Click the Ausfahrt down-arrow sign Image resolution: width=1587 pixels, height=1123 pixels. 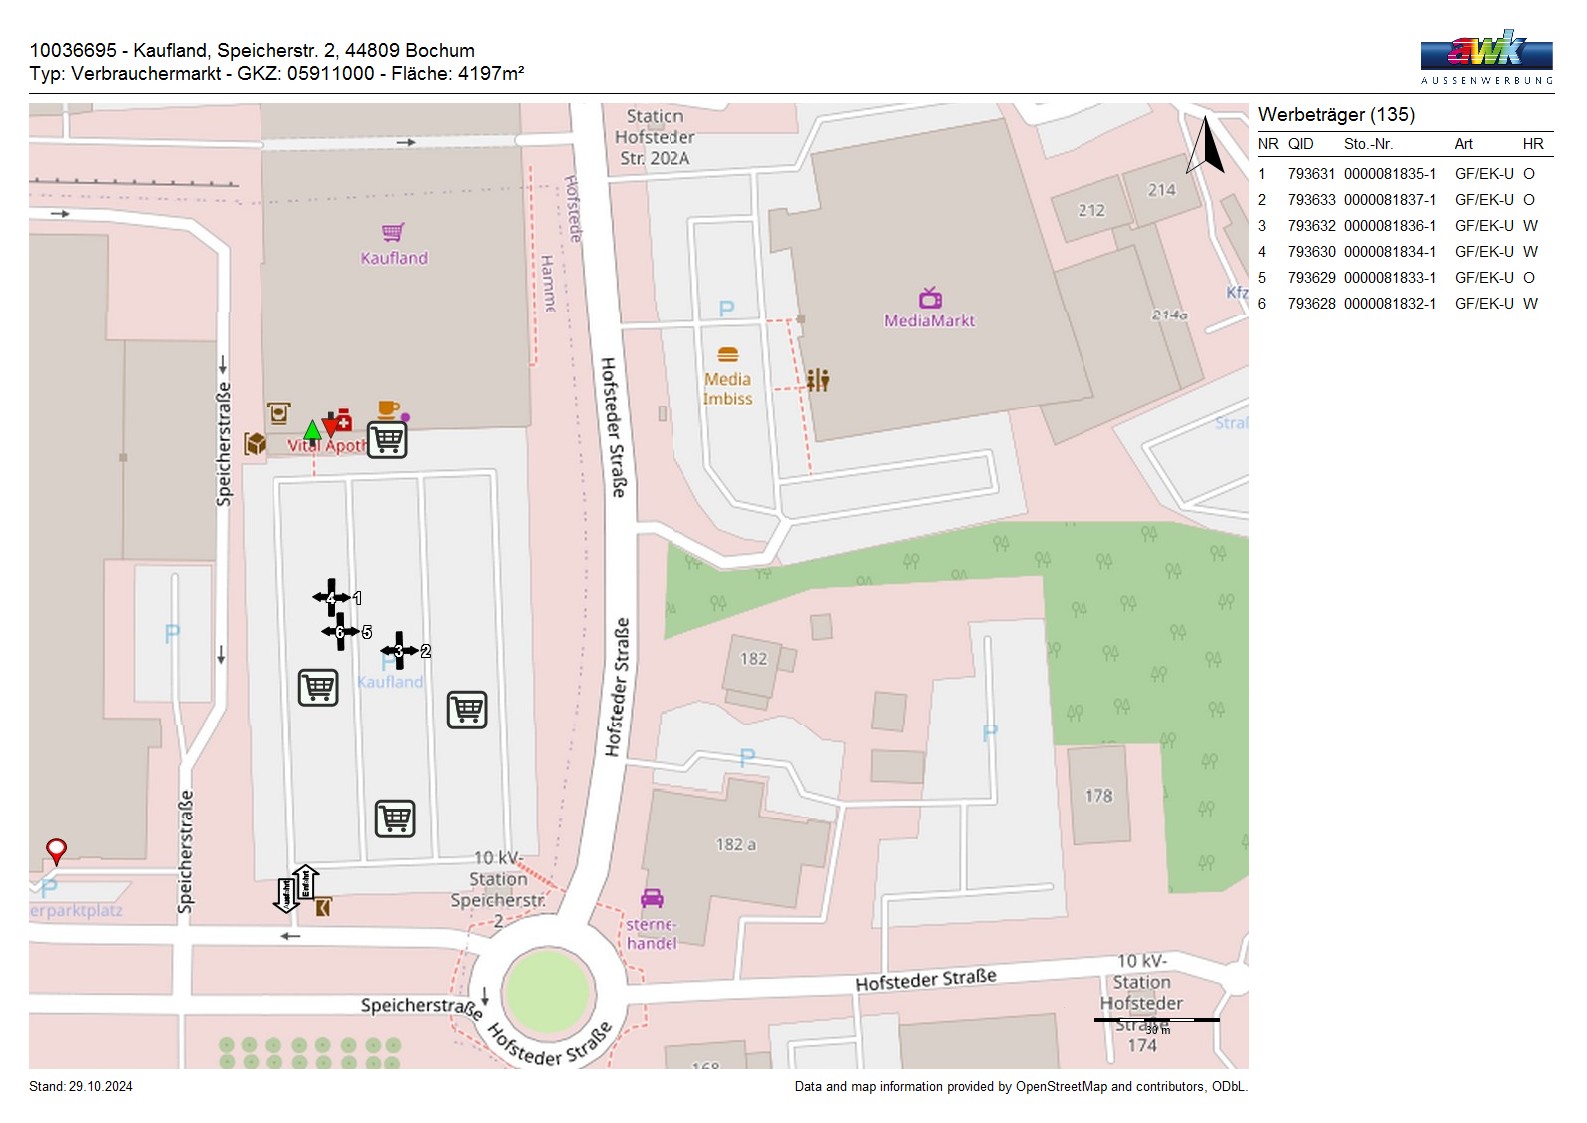(286, 895)
